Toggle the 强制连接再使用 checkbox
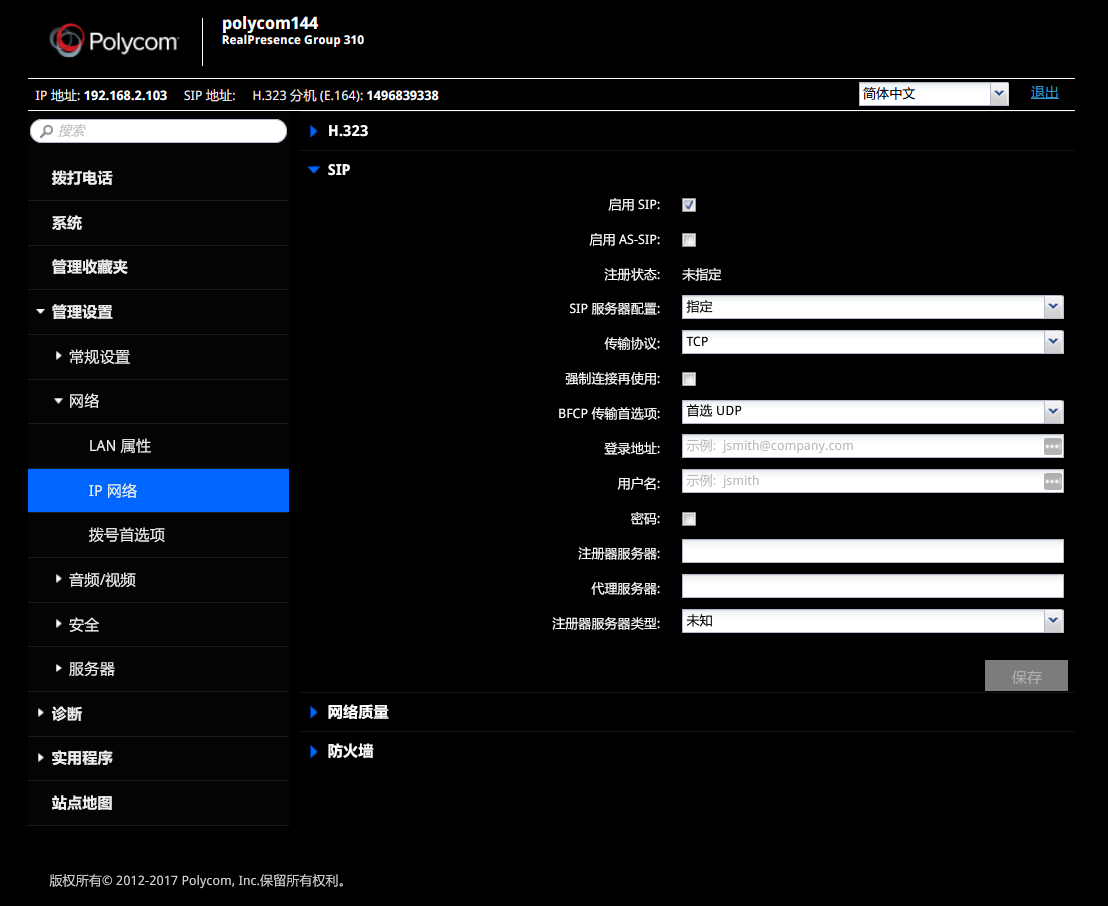This screenshot has height=906, width=1108. pyautogui.click(x=689, y=380)
